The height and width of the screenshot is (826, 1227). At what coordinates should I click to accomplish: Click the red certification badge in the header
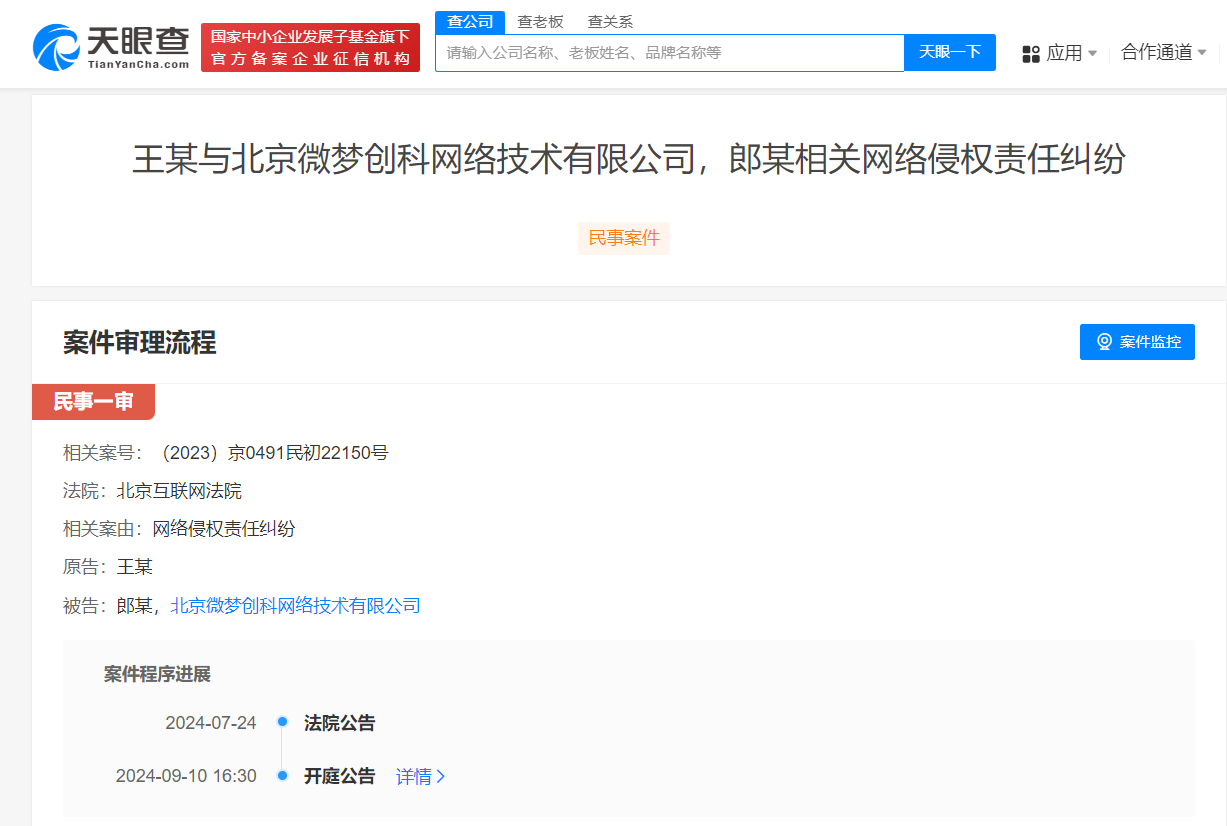[310, 46]
